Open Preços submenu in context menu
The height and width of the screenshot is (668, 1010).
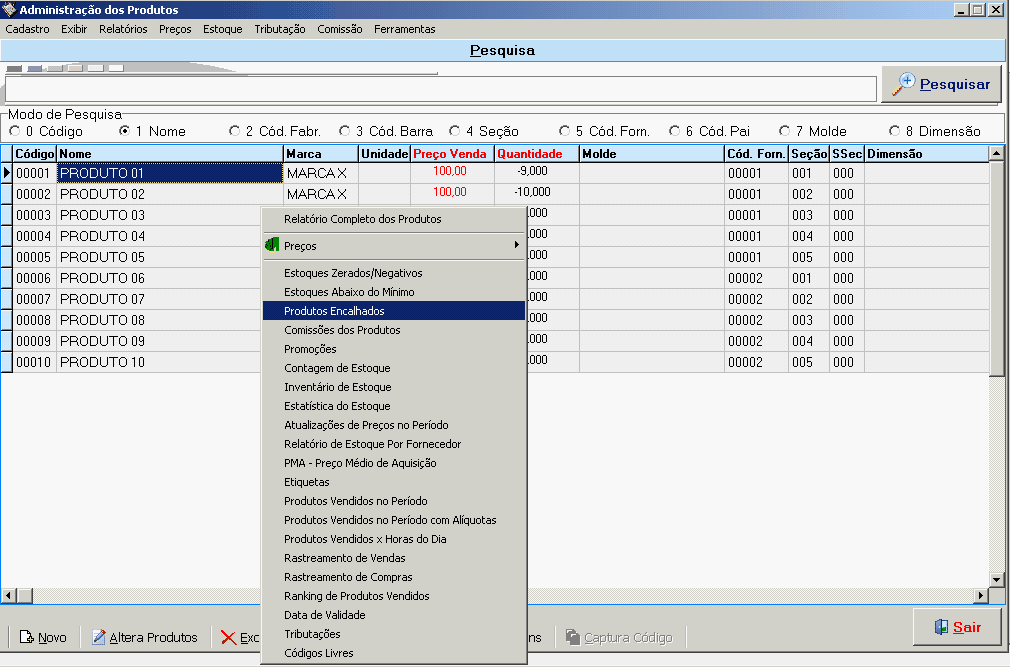[300, 245]
